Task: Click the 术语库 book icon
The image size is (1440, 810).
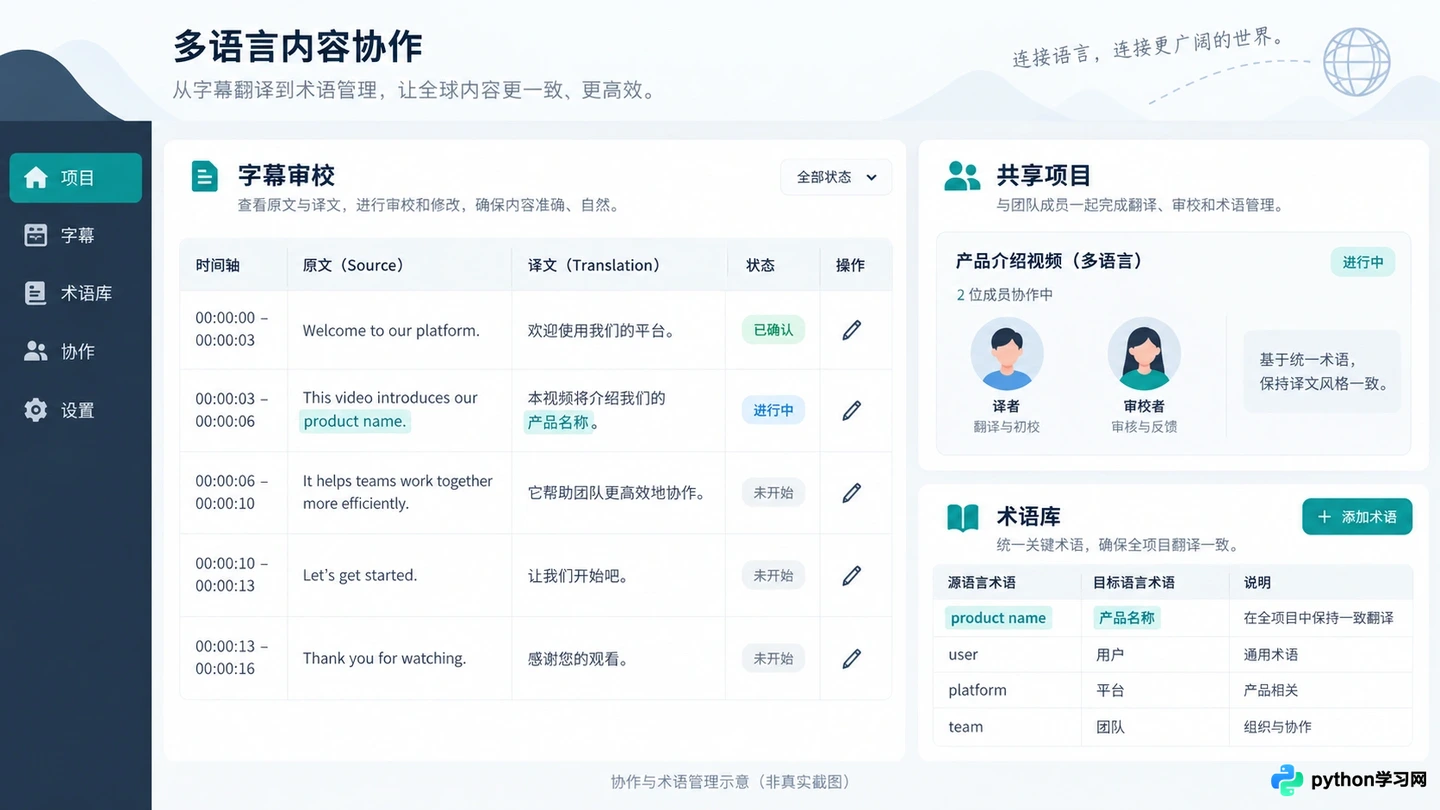Action: 962,517
